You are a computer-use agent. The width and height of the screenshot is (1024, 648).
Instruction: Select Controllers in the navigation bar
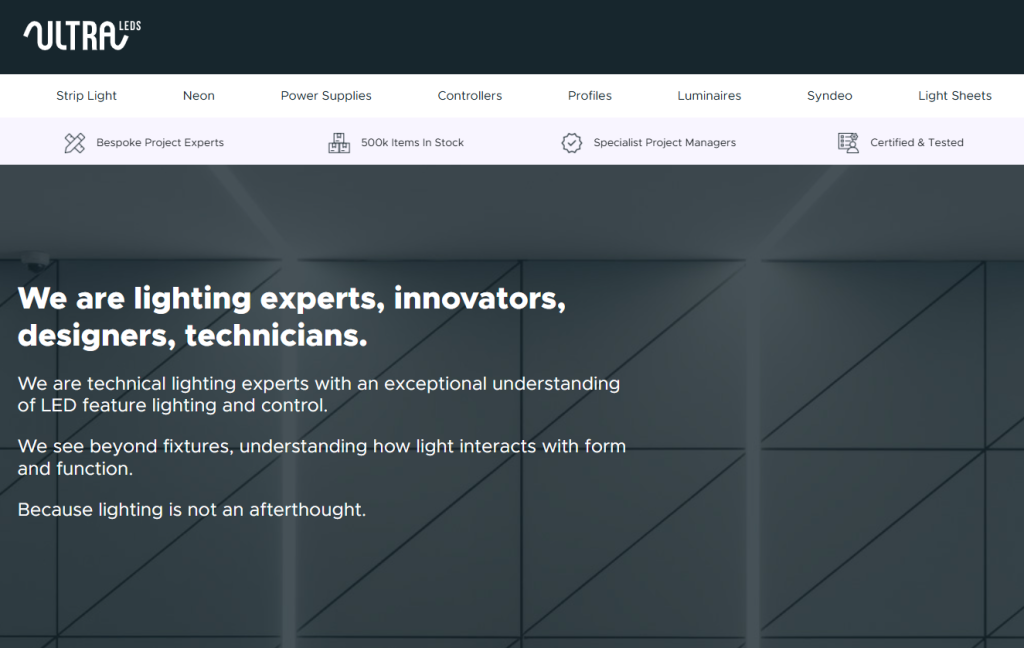point(470,96)
